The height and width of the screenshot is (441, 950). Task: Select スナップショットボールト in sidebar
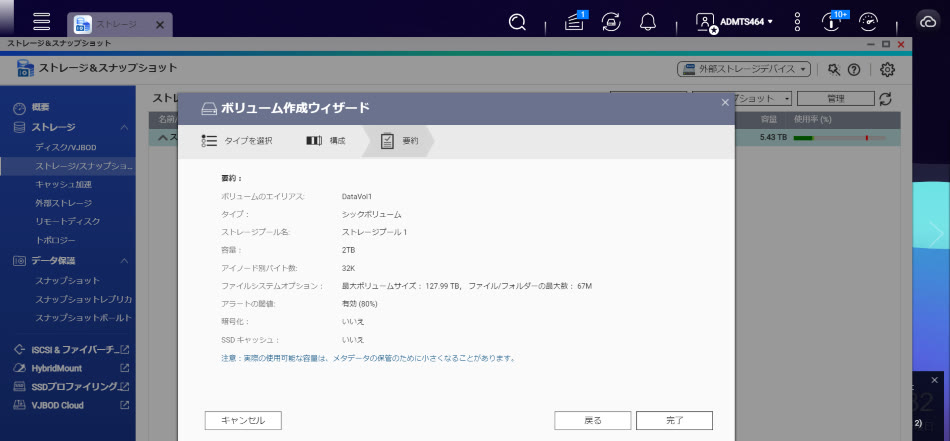(83, 318)
